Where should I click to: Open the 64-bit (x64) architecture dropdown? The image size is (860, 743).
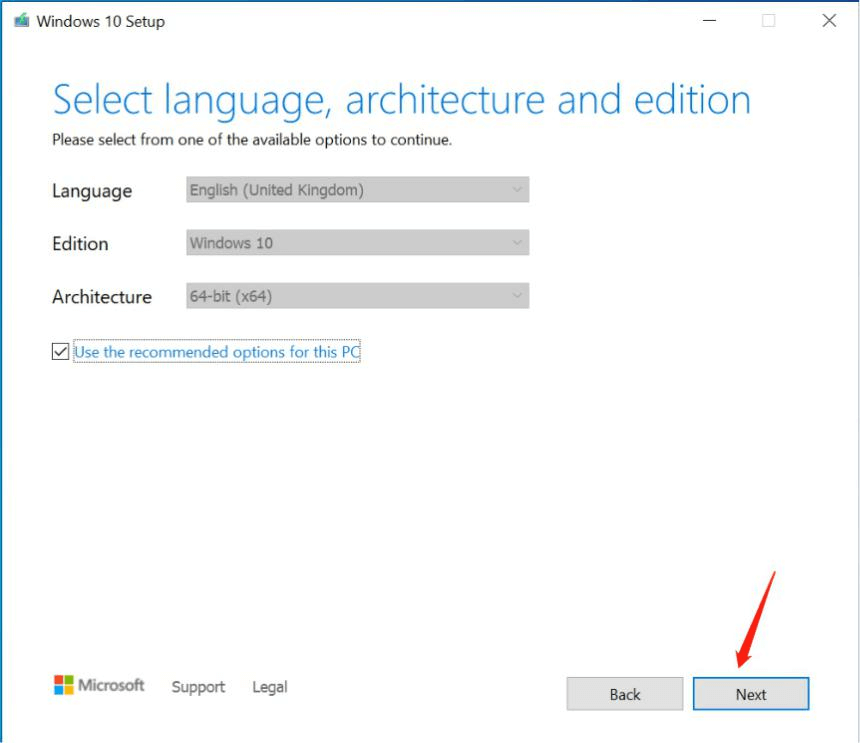(358, 296)
